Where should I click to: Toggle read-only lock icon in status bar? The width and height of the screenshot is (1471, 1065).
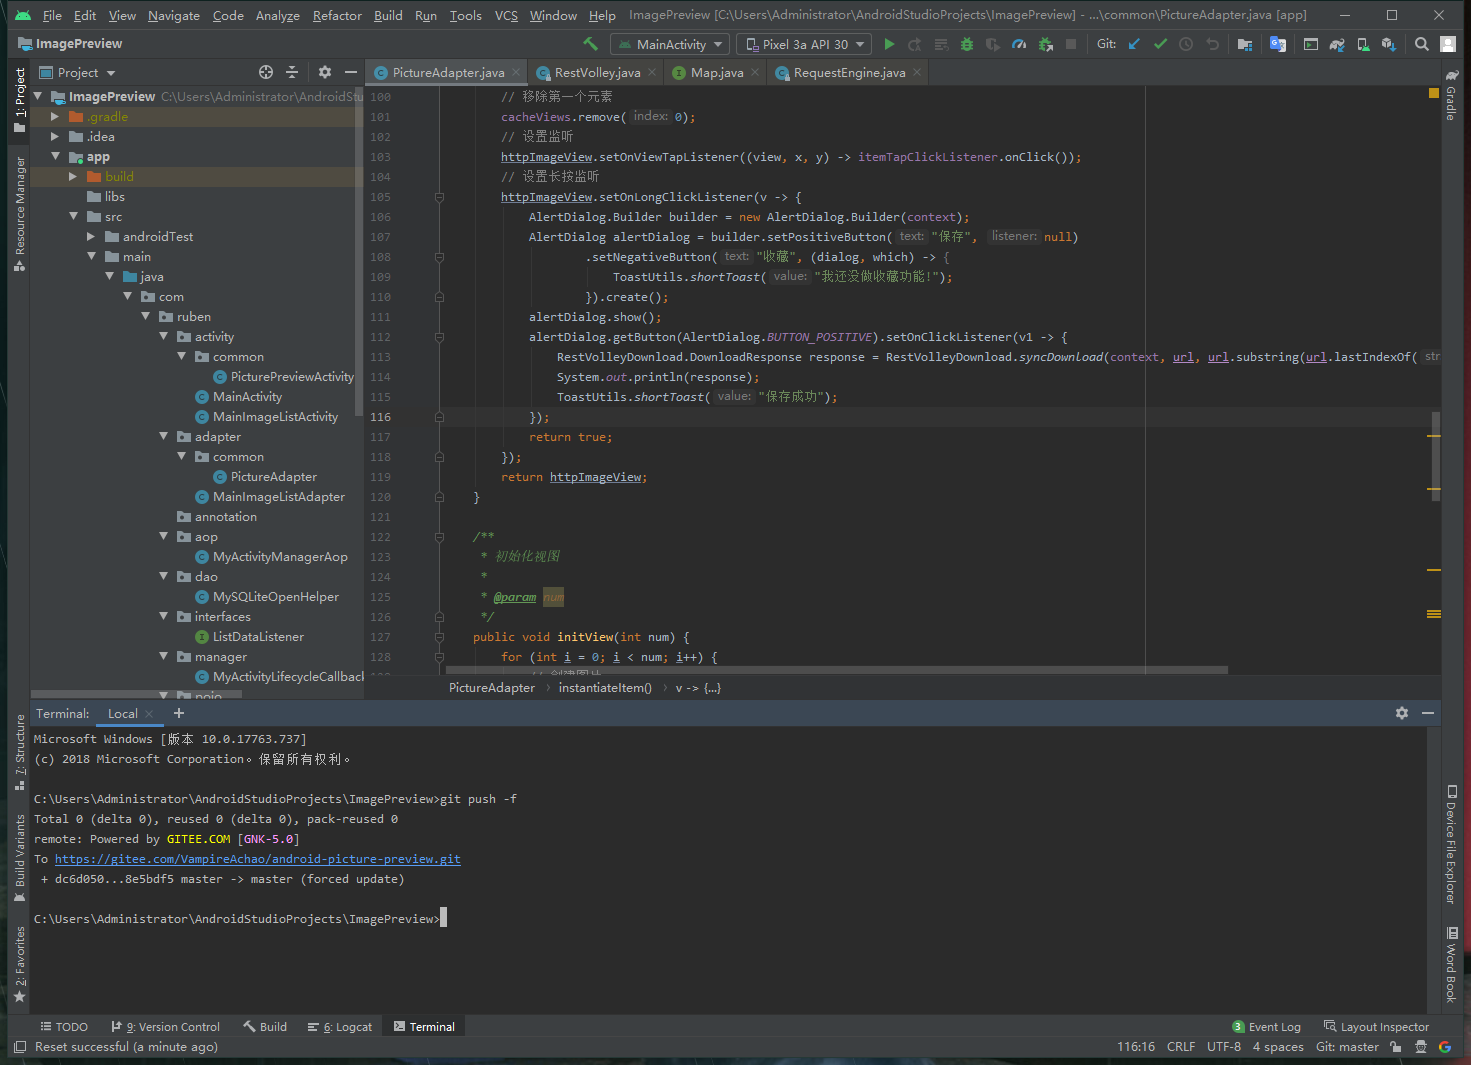pos(1395,1047)
